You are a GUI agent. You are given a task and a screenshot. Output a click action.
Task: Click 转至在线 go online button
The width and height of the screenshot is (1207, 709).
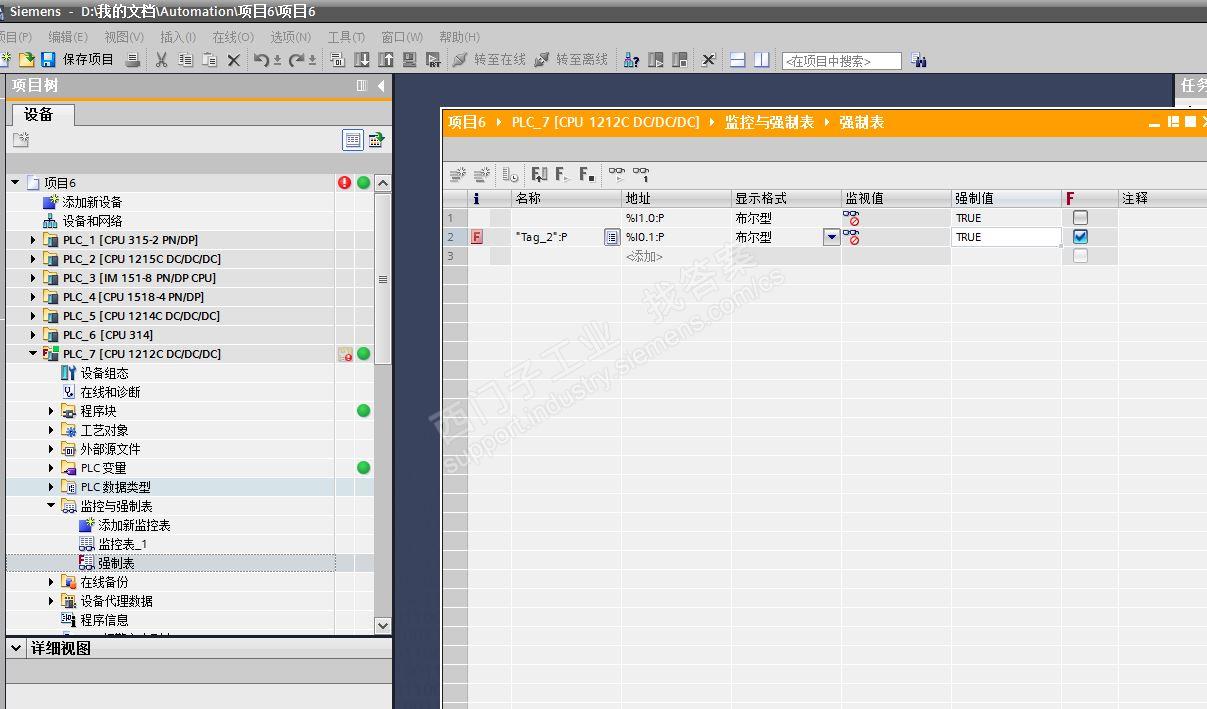tap(489, 60)
